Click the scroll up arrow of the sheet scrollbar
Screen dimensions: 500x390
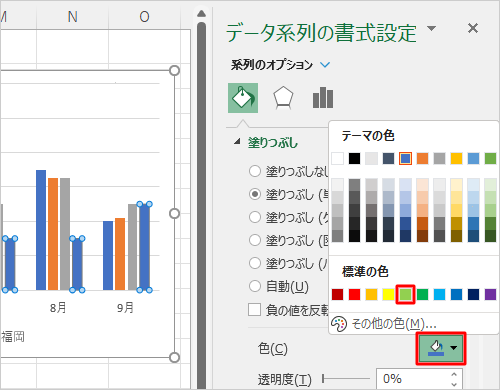tap(201, 14)
